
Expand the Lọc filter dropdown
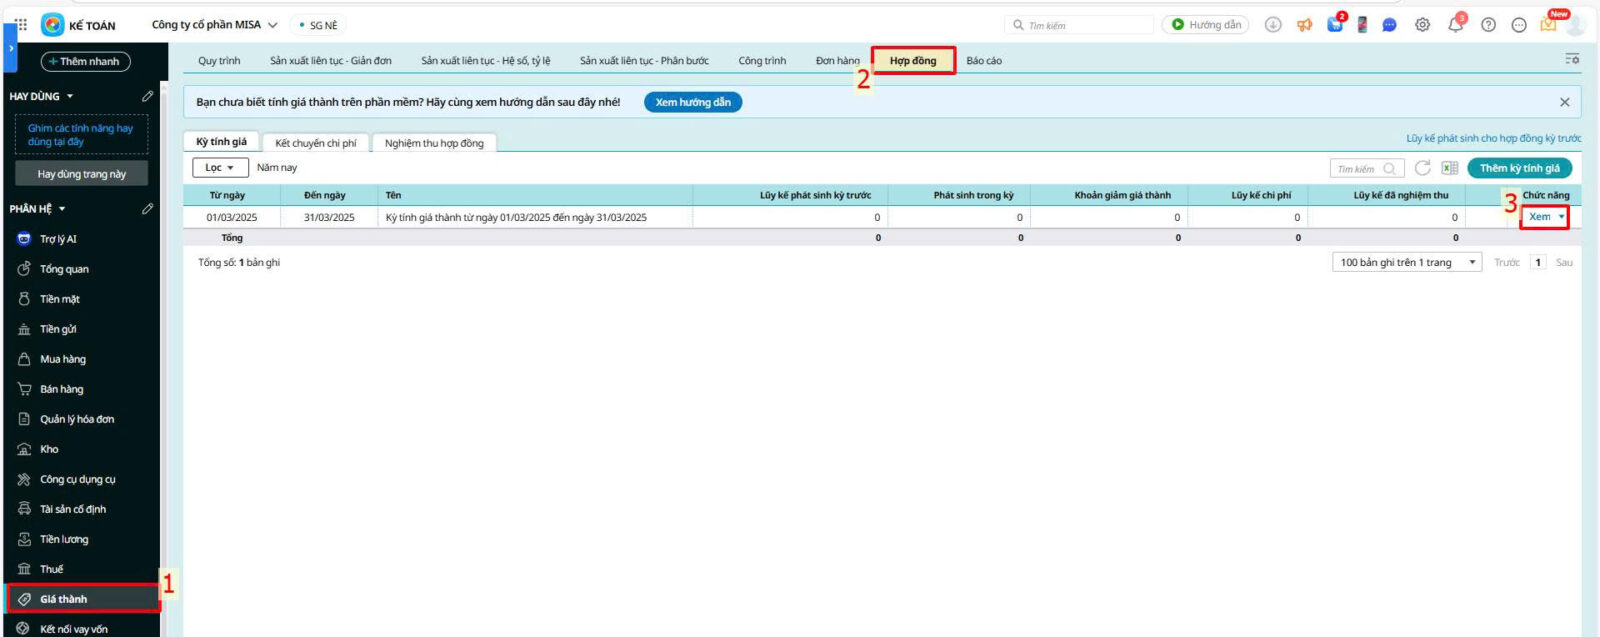coord(220,168)
